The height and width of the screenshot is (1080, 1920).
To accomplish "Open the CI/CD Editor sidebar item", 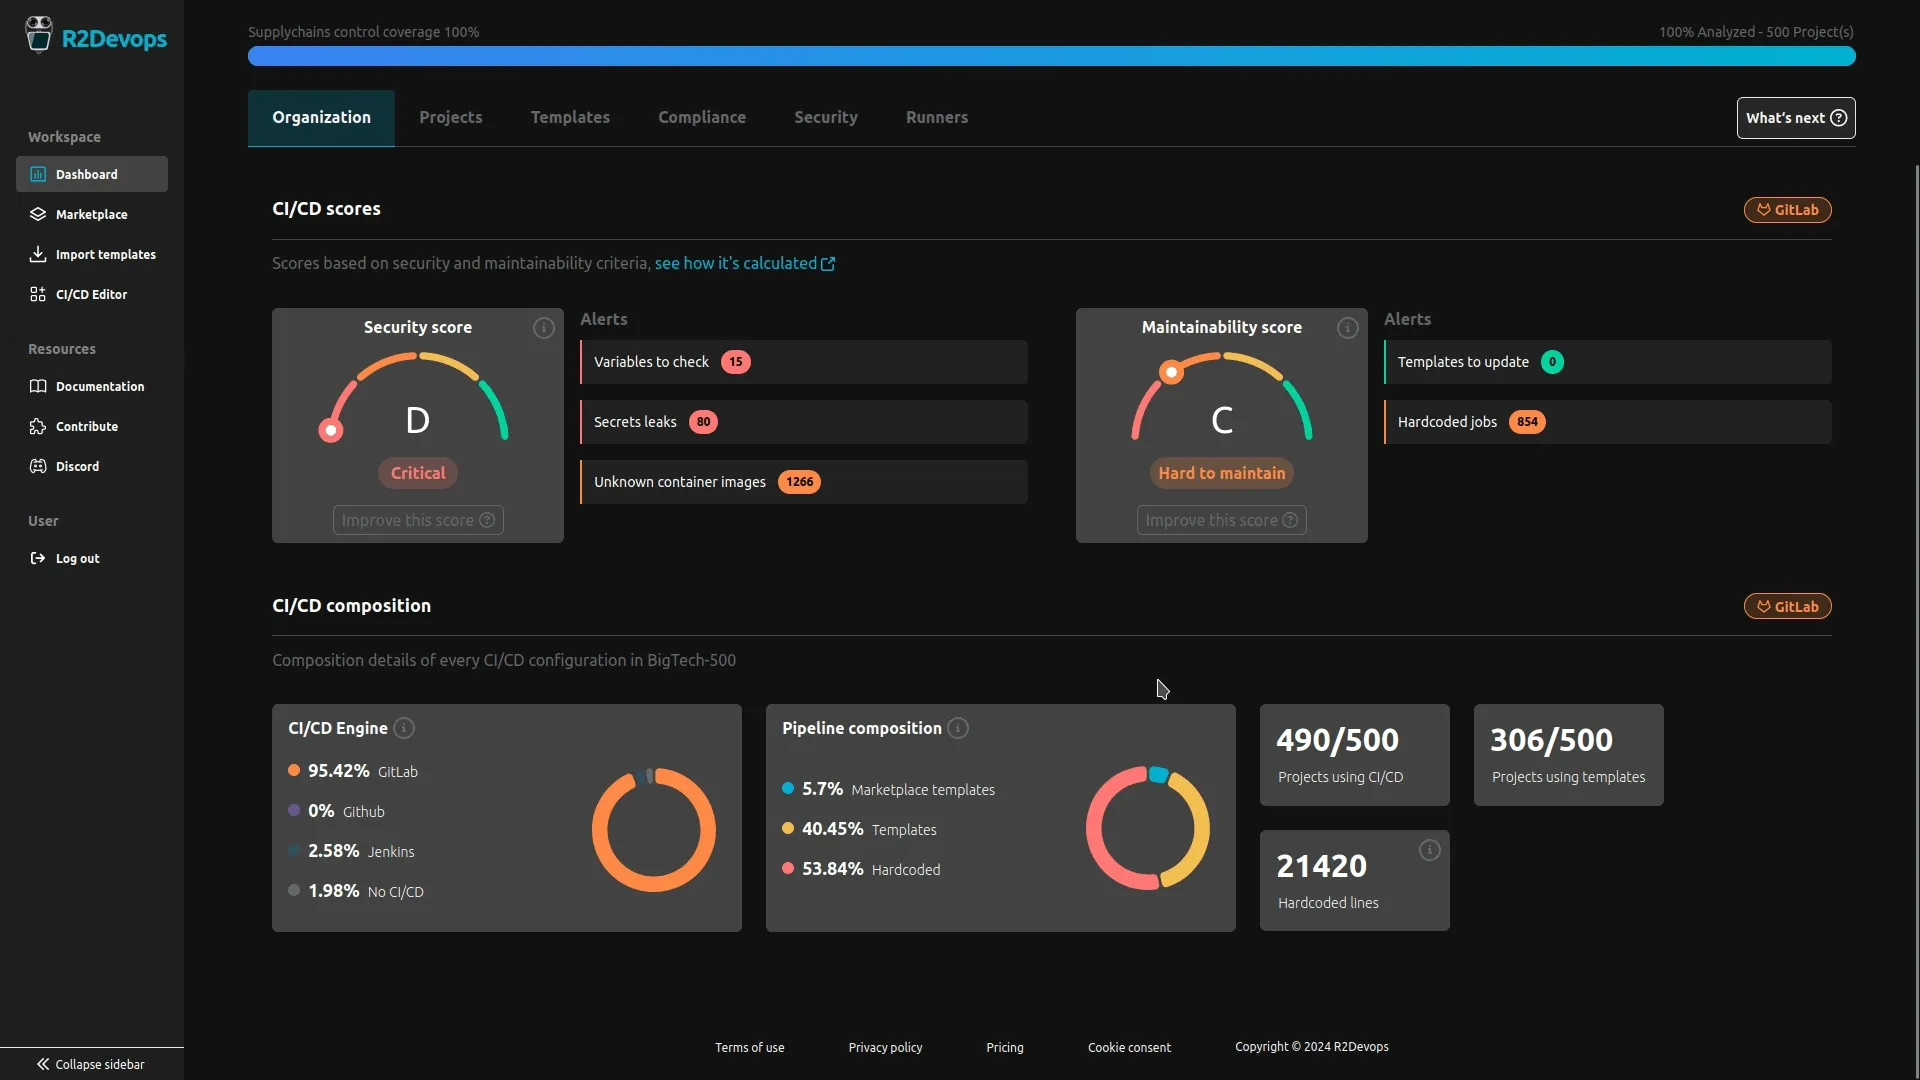I will pos(91,294).
